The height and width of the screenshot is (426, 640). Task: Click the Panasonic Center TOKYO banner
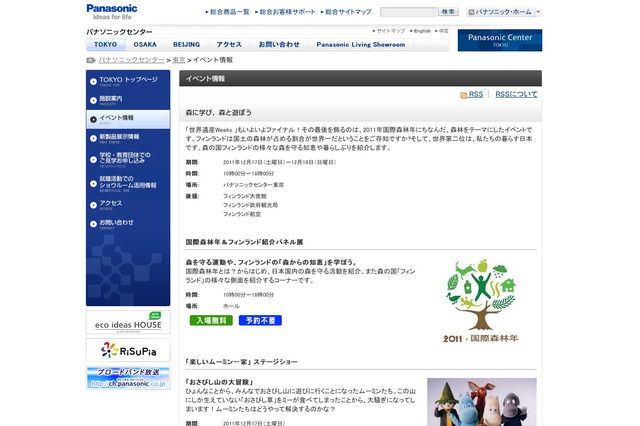tap(500, 39)
